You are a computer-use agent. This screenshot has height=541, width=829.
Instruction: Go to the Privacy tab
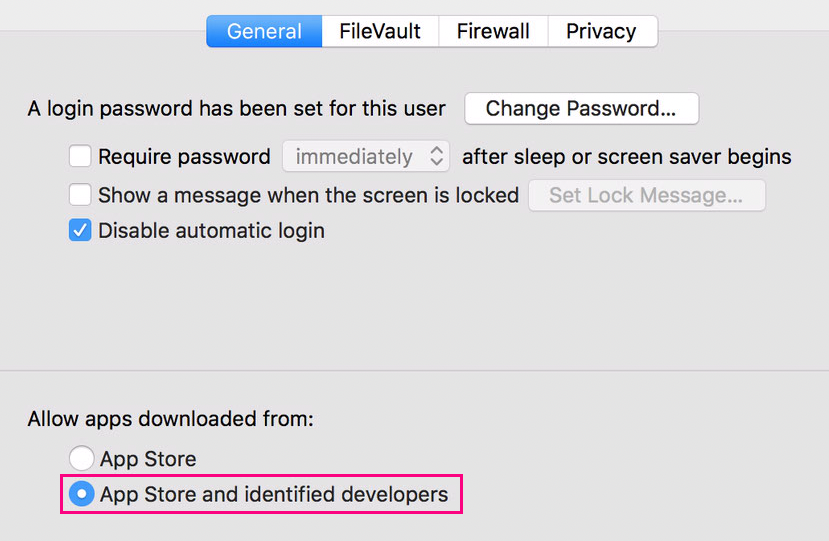(x=602, y=31)
